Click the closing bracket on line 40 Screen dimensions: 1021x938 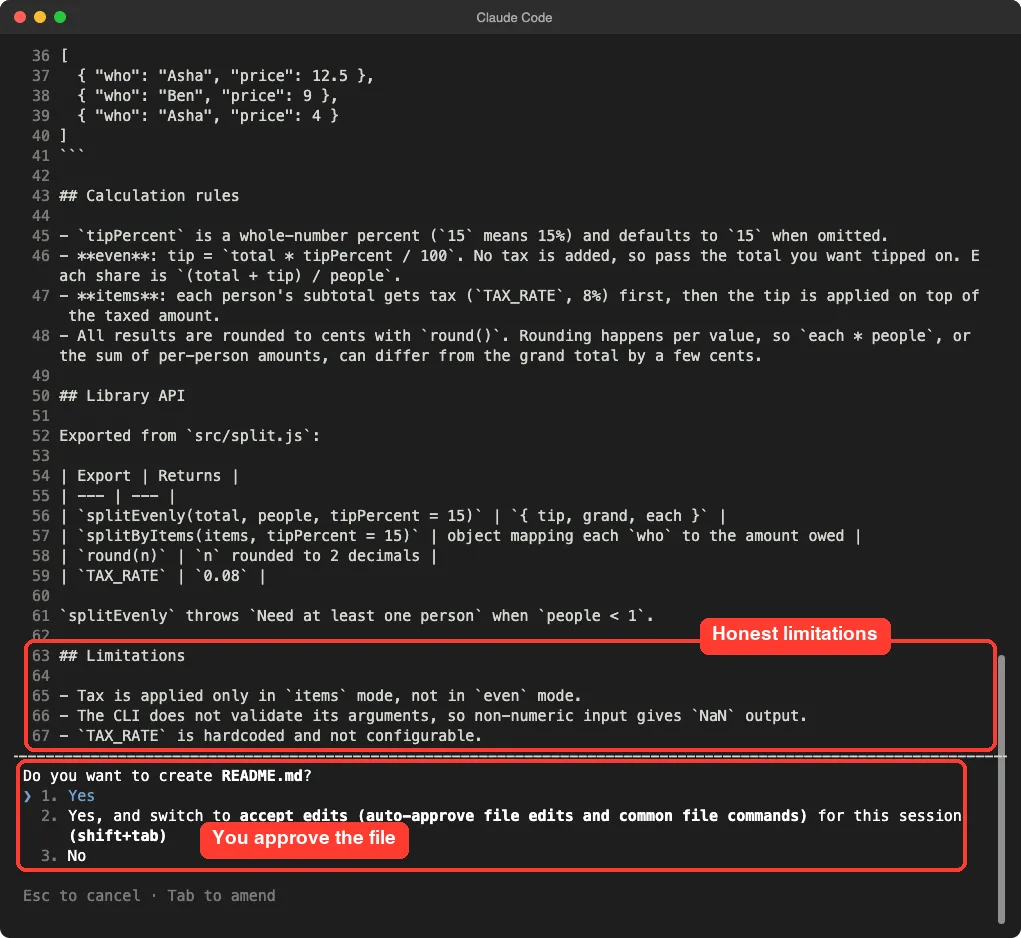pos(63,135)
